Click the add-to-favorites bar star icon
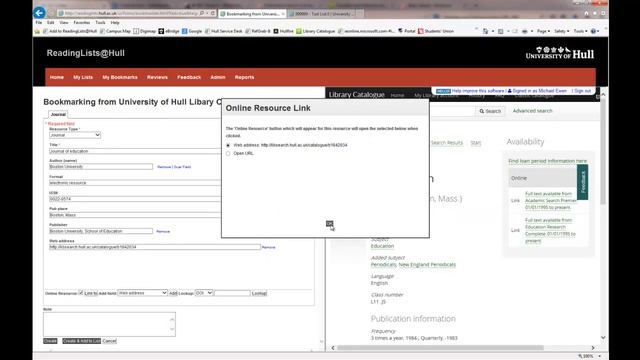The height and width of the screenshot is (360, 640). pyautogui.click(x=38, y=31)
